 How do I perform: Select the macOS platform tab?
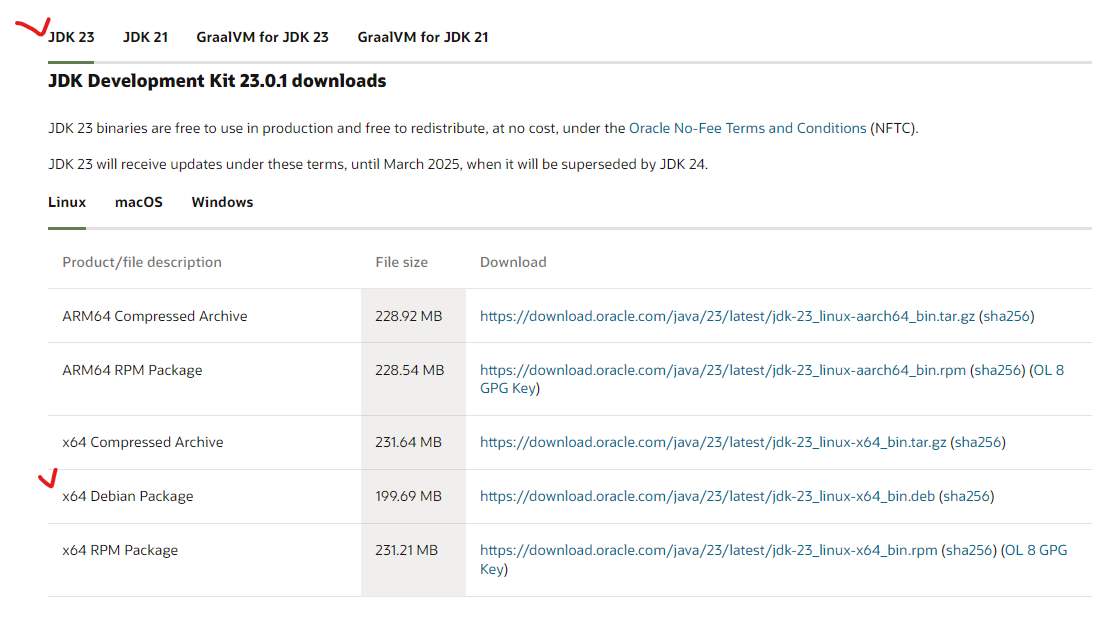(139, 202)
